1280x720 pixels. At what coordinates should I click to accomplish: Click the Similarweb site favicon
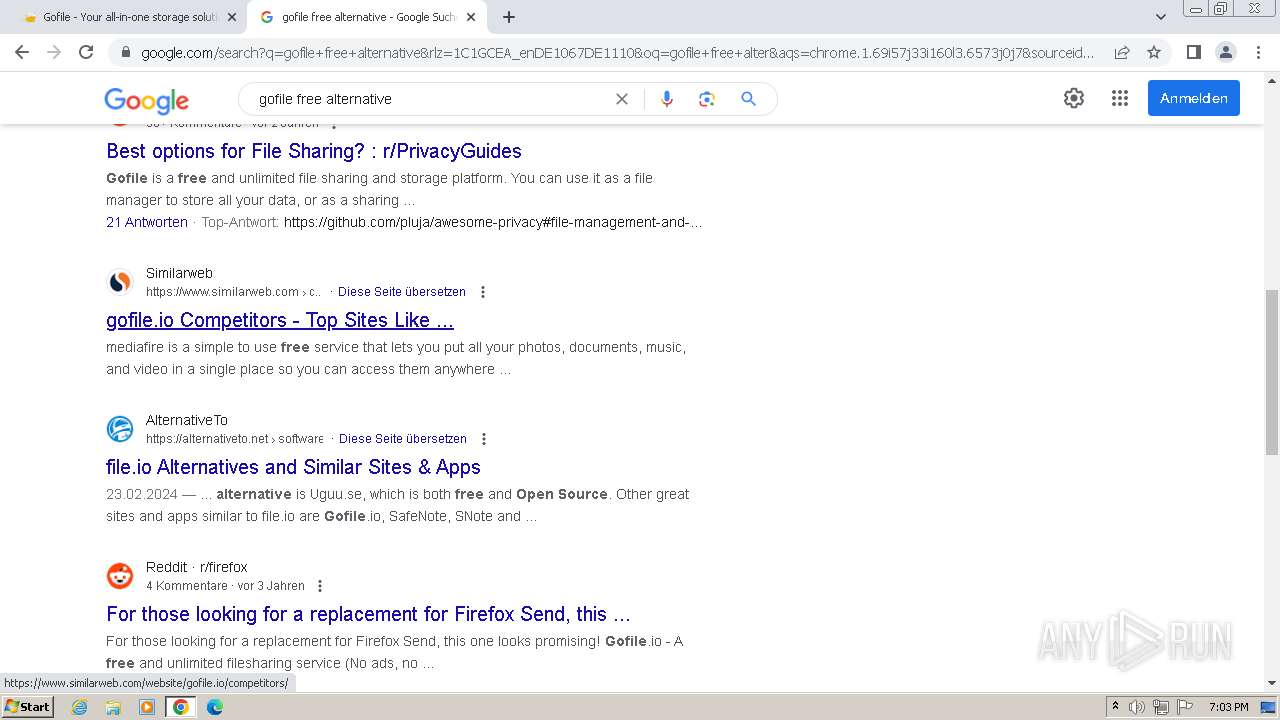click(120, 282)
